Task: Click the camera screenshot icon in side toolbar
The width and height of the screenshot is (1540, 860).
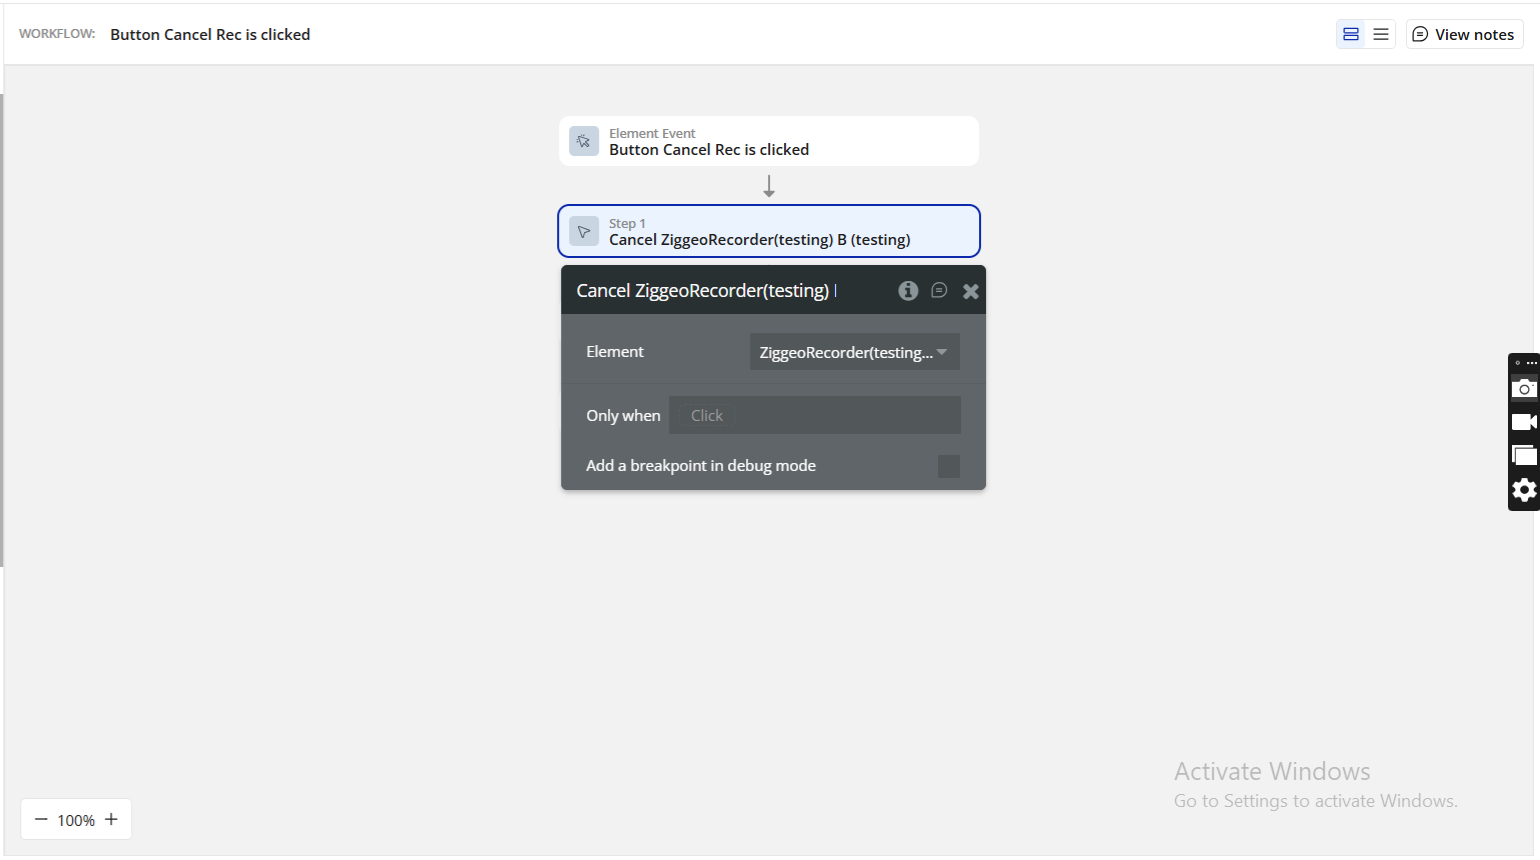Action: pyautogui.click(x=1524, y=388)
